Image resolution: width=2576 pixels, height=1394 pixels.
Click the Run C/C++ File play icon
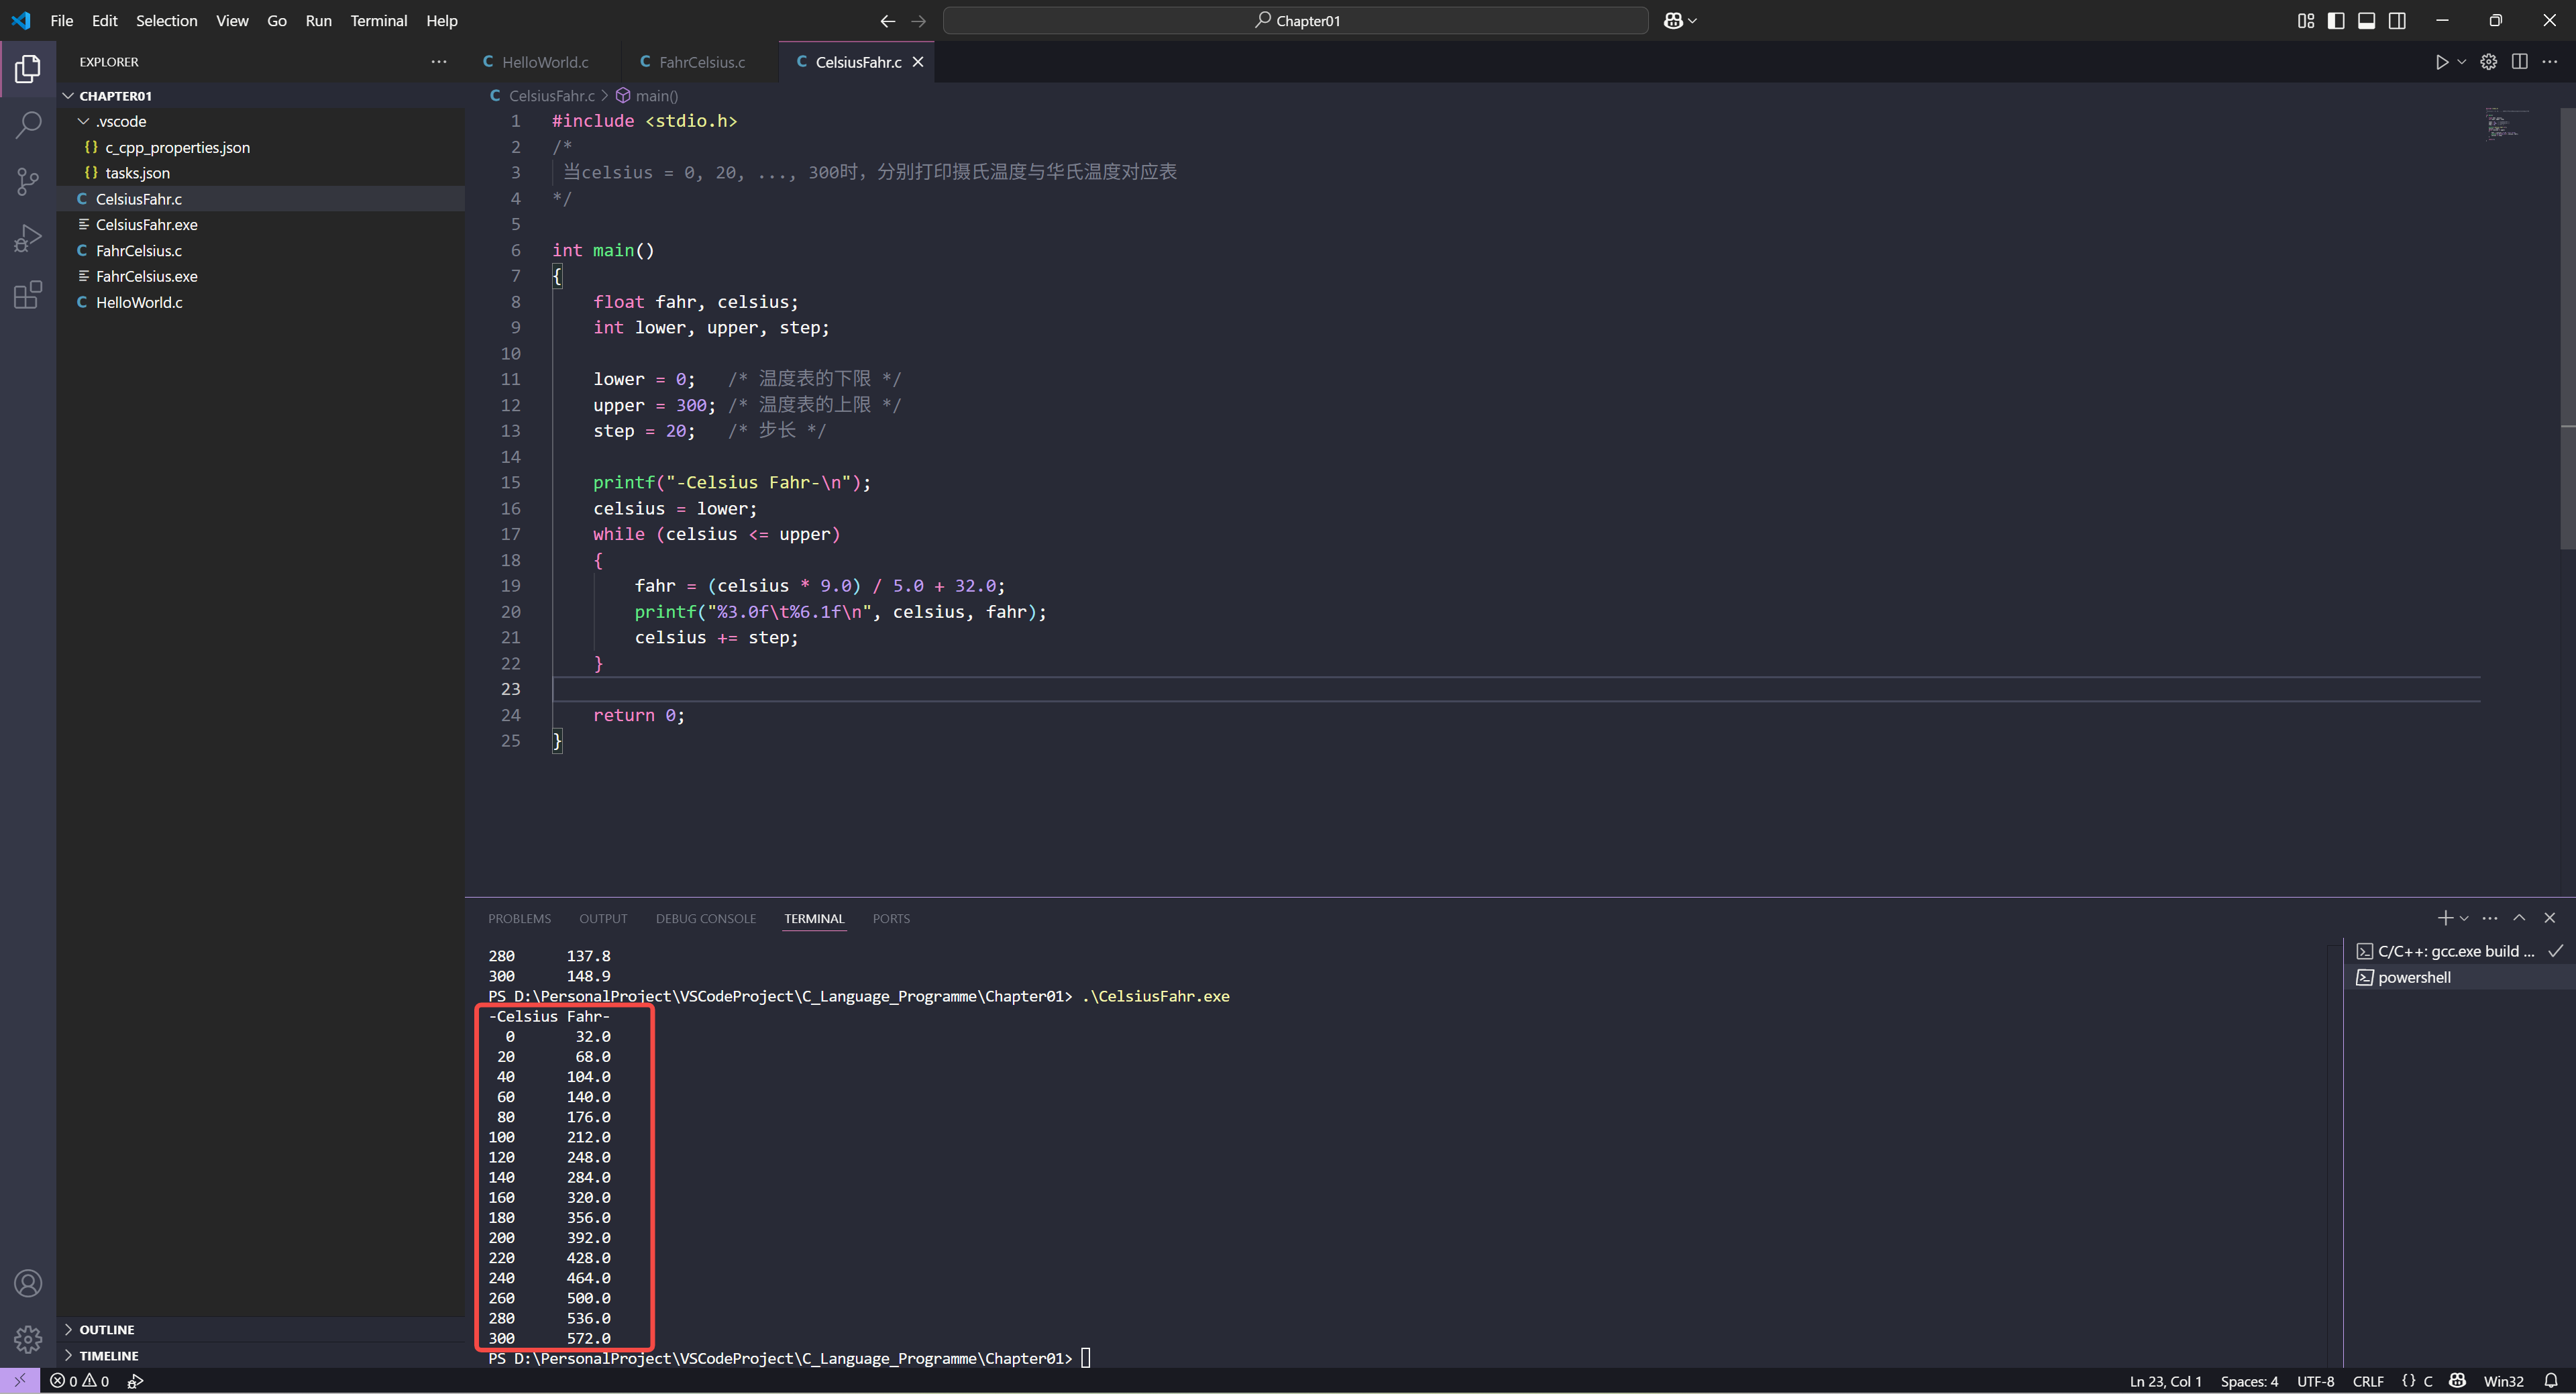click(2441, 62)
